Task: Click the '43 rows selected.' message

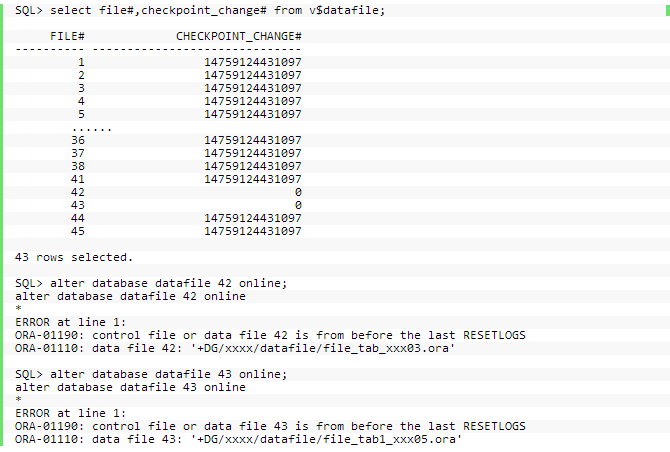Action: click(74, 257)
